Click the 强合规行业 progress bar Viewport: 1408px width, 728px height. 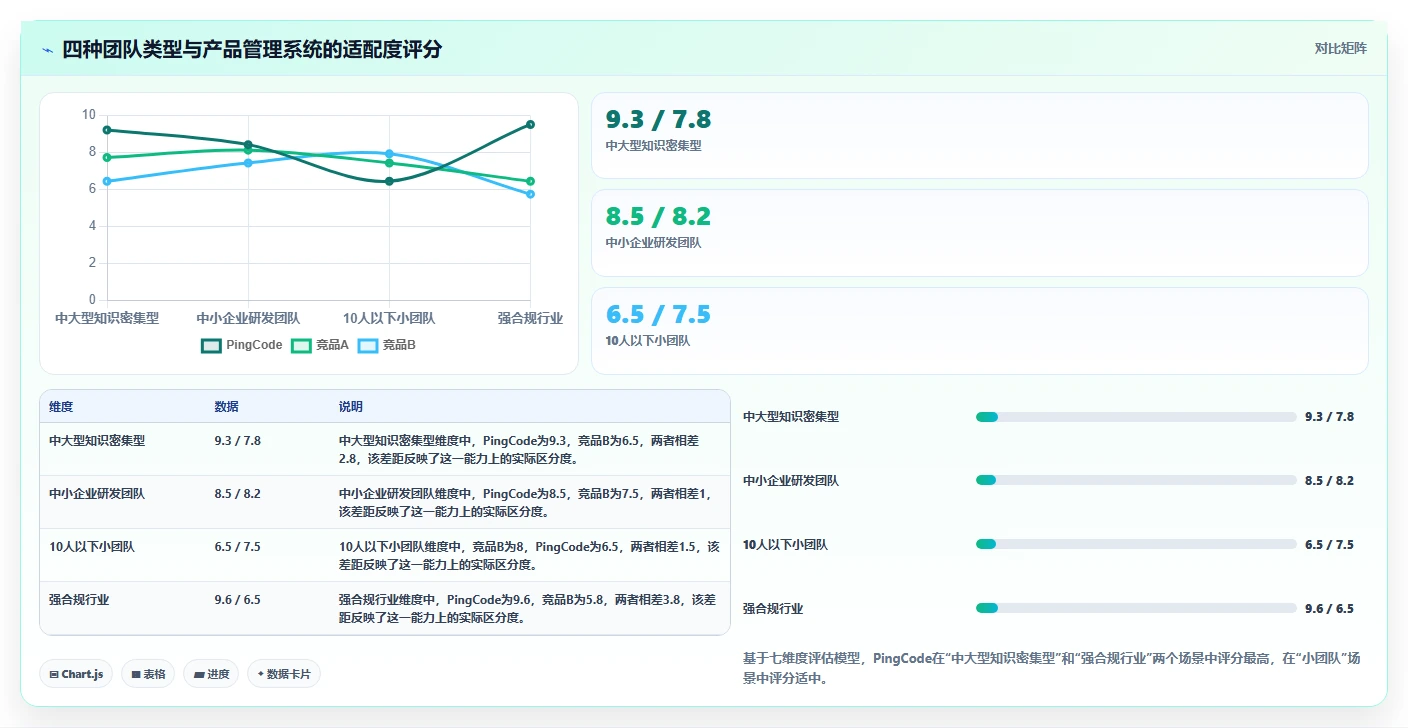[1136, 608]
